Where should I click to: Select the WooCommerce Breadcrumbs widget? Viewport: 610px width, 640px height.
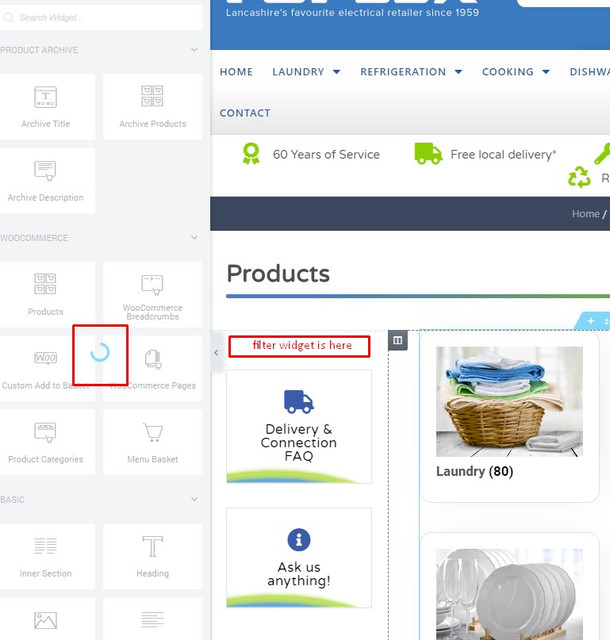point(152,294)
